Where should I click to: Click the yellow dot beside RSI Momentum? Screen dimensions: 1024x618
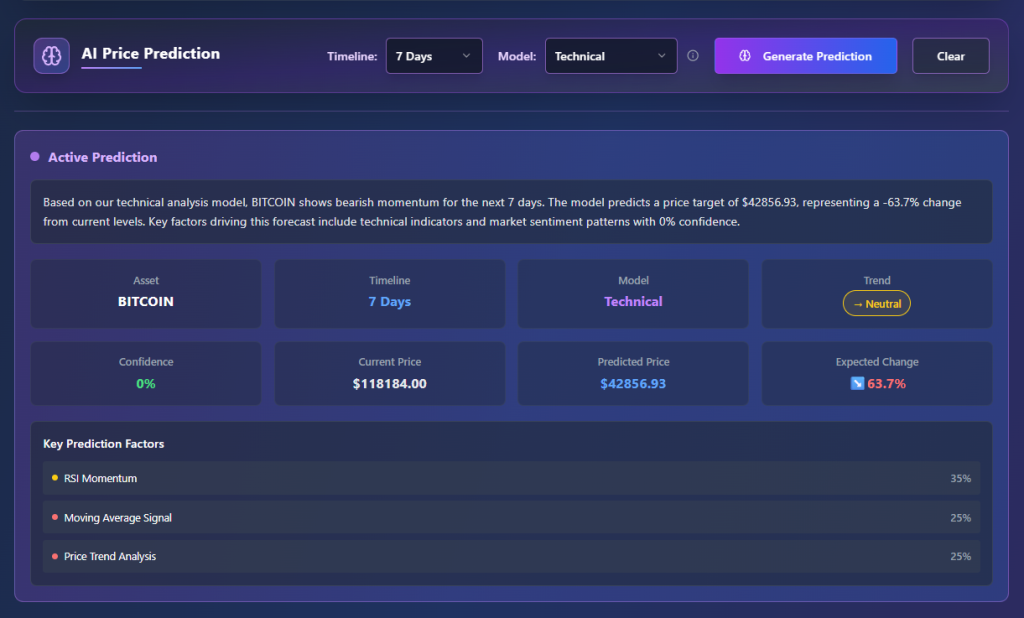[x=54, y=478]
